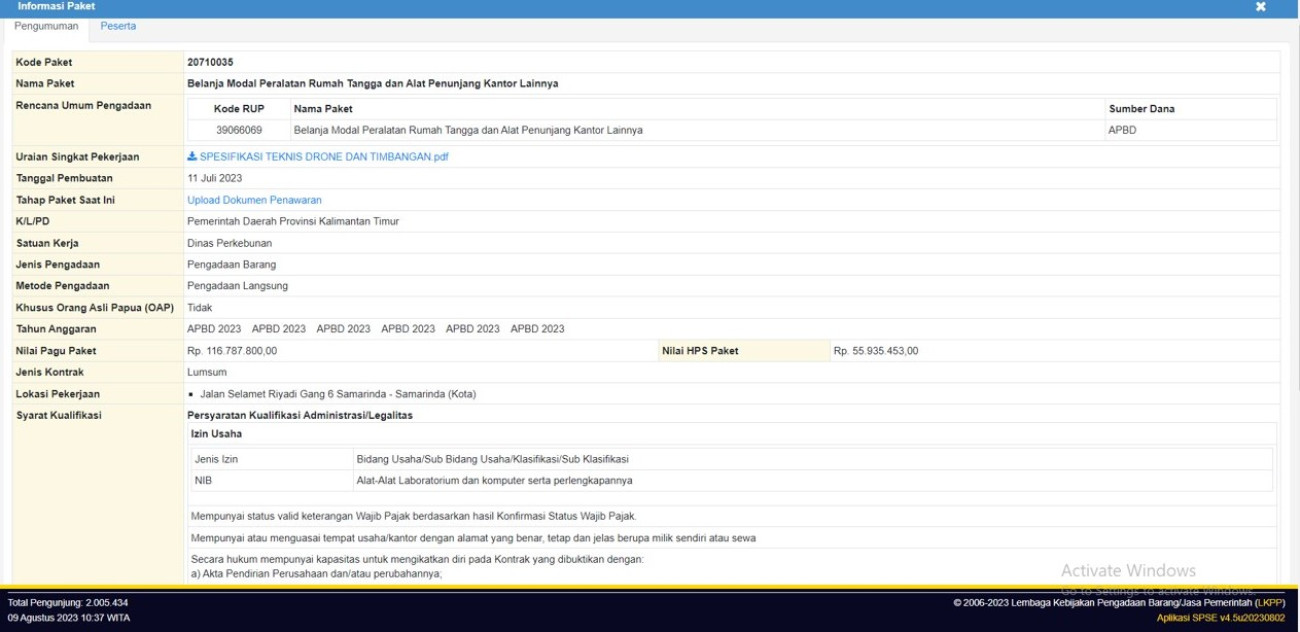Click the Nilai Pagu Paket amount

coord(232,351)
